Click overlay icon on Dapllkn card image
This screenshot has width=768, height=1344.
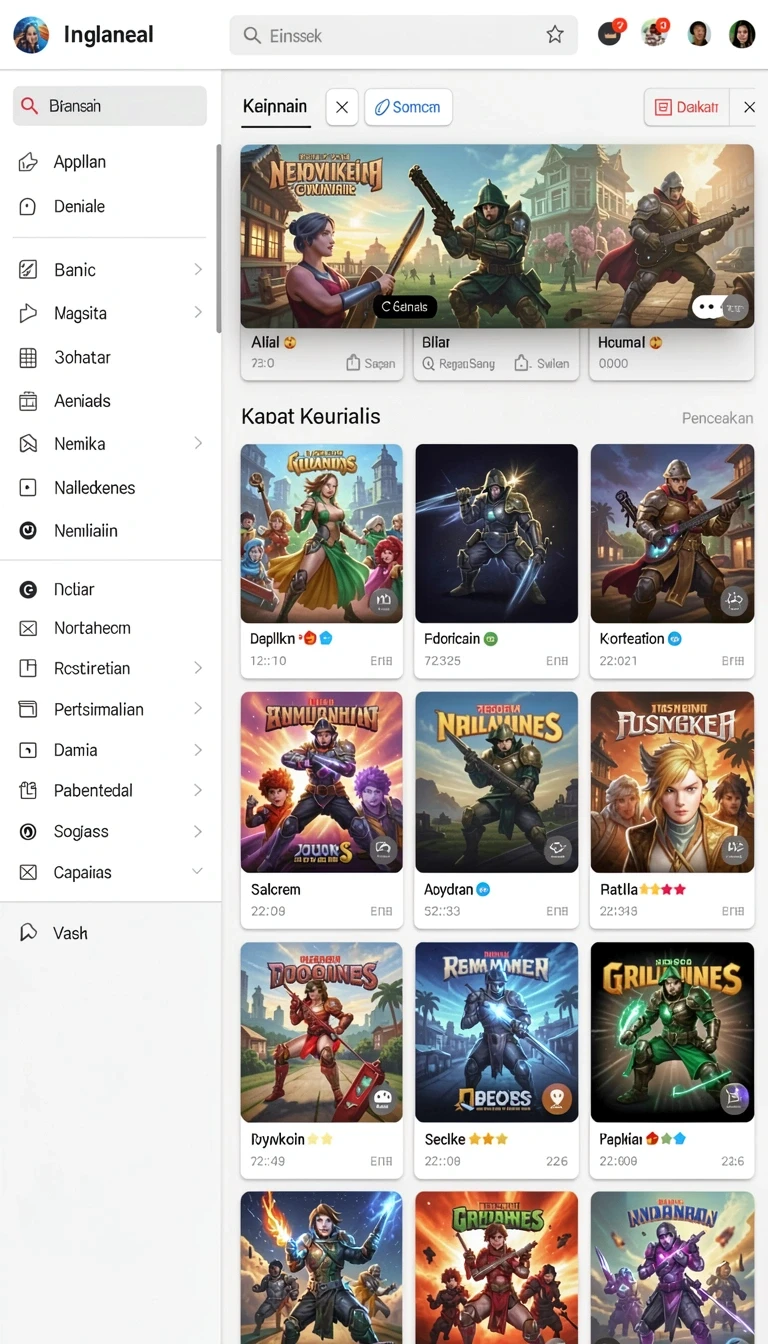pos(384,601)
